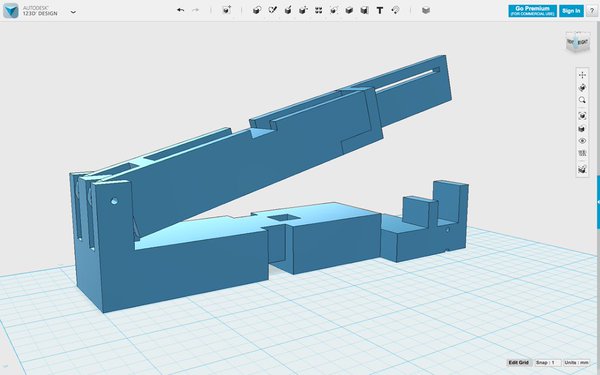Click the Sign In button
600x375 pixels.
[x=571, y=11]
